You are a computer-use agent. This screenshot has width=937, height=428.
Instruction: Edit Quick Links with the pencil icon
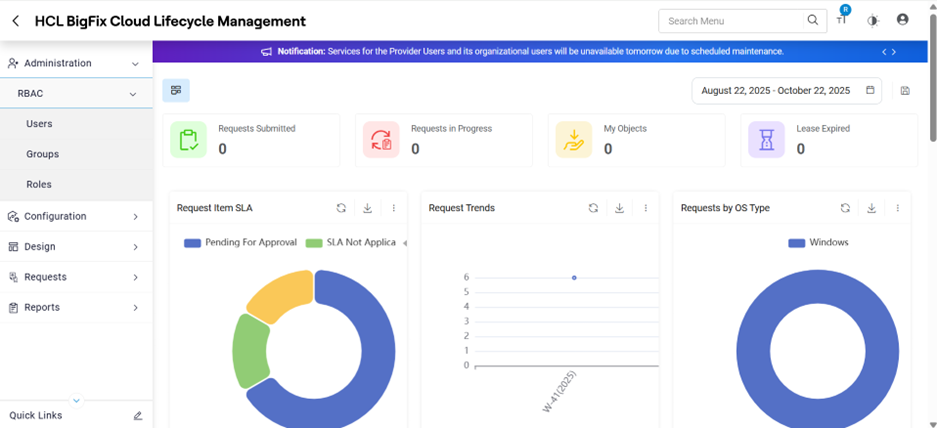point(137,415)
